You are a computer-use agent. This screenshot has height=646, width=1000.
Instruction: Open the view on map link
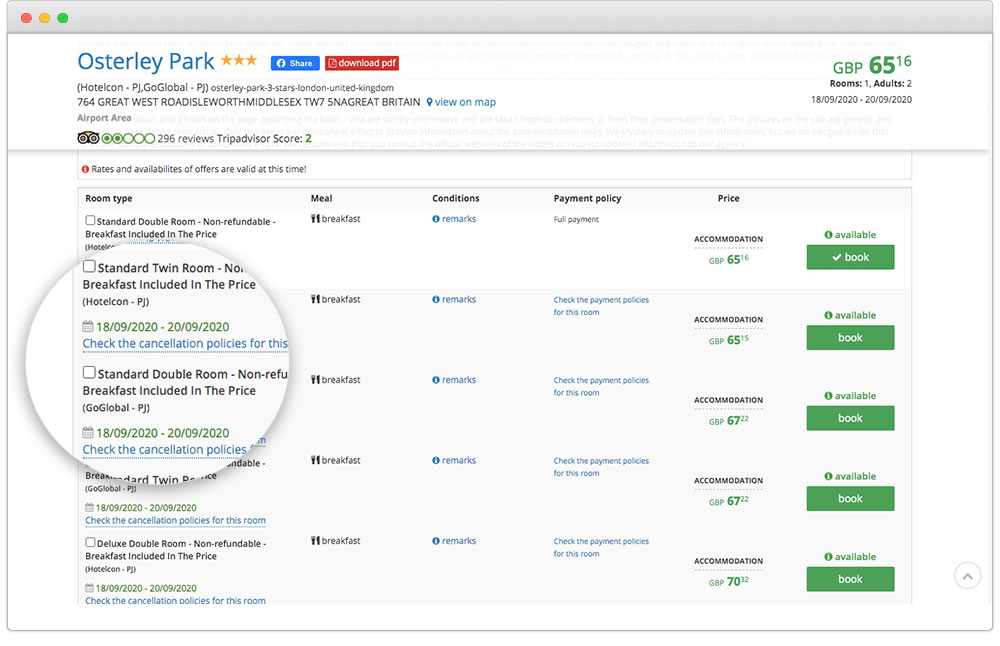pyautogui.click(x=465, y=102)
